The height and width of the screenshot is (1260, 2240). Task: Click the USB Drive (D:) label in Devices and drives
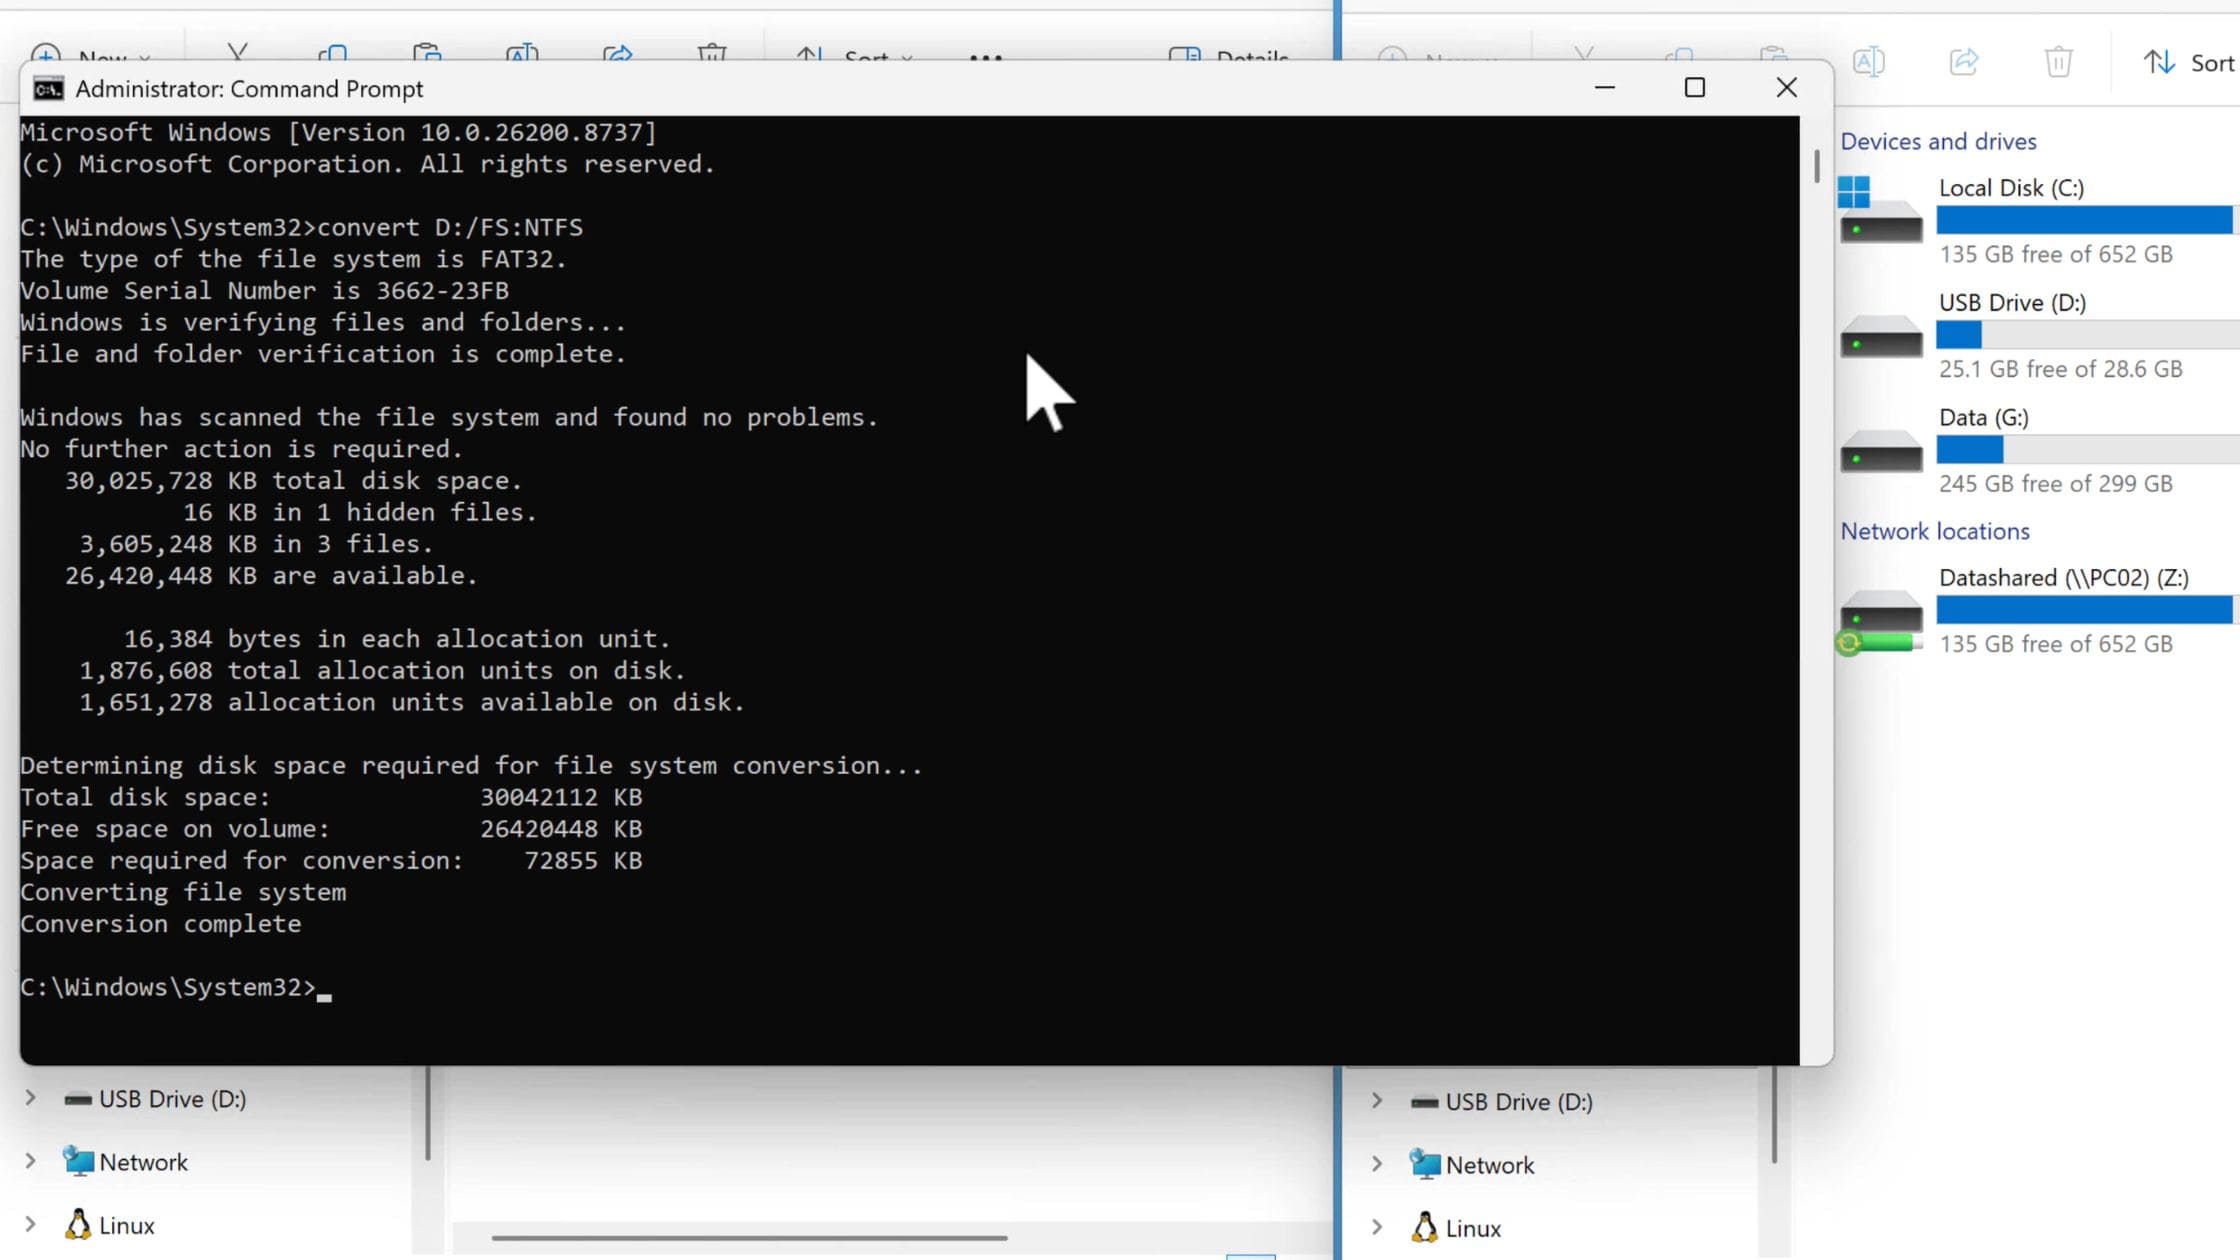coord(2012,302)
